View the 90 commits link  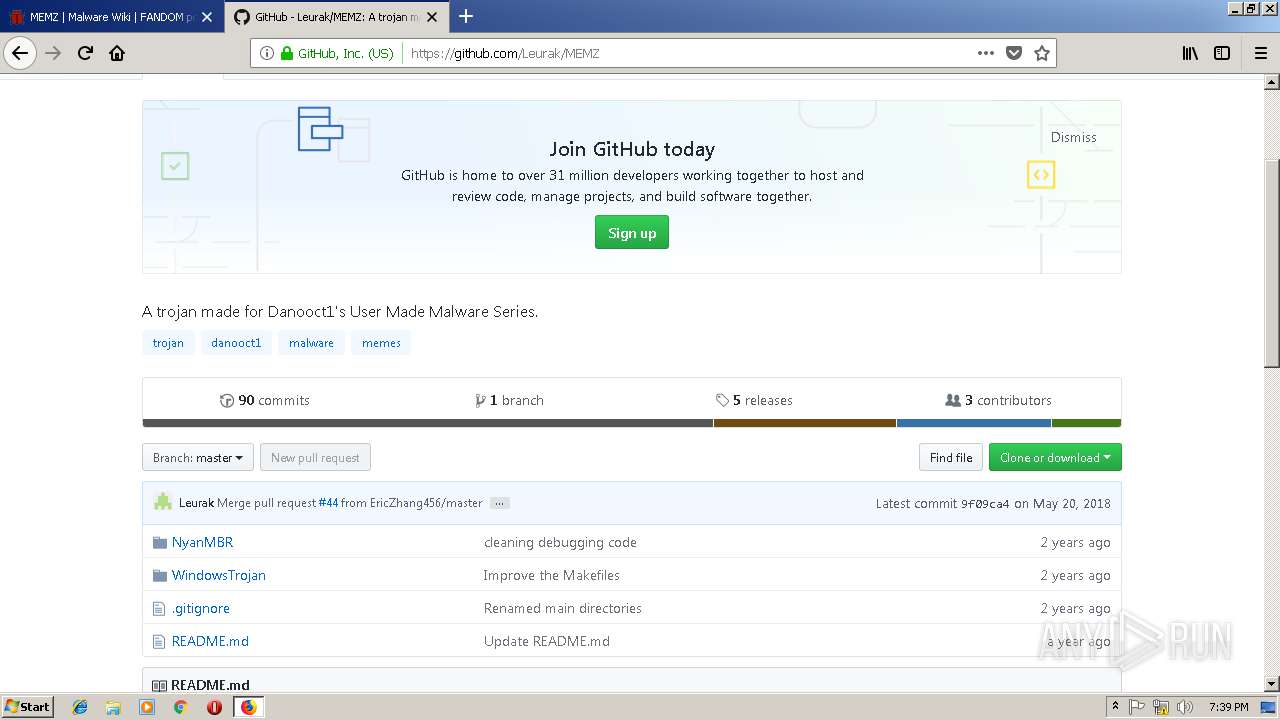pos(265,400)
